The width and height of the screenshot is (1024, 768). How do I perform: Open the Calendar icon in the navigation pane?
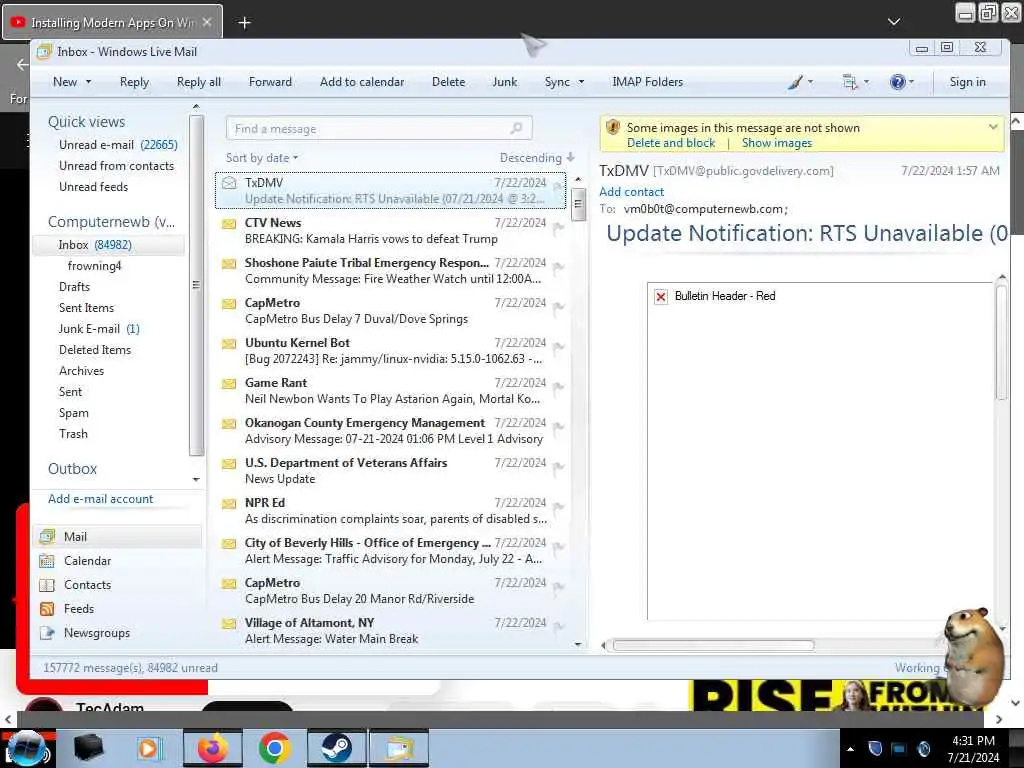pyautogui.click(x=47, y=561)
